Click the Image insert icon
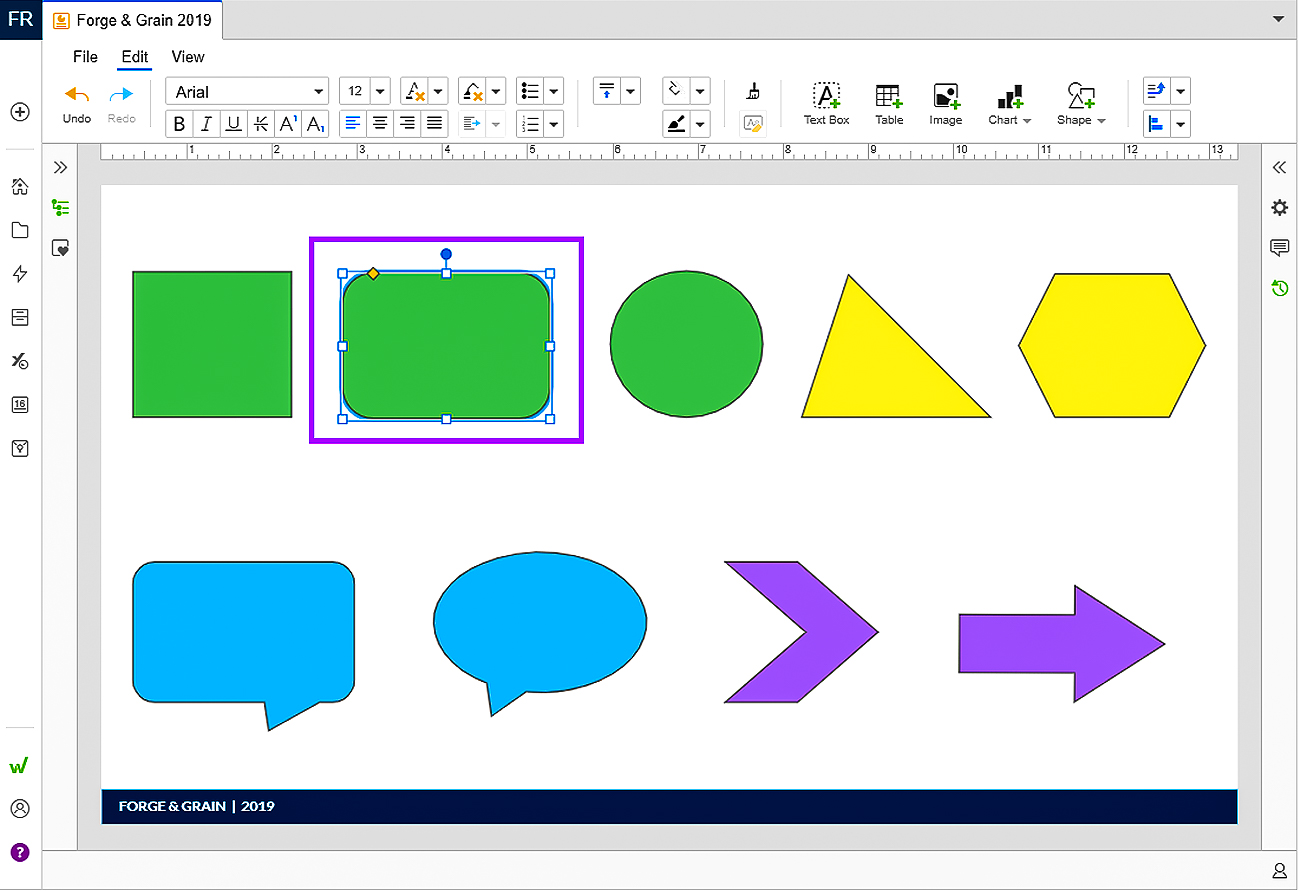Viewport: 1300px width, 891px height. pyautogui.click(x=945, y=104)
